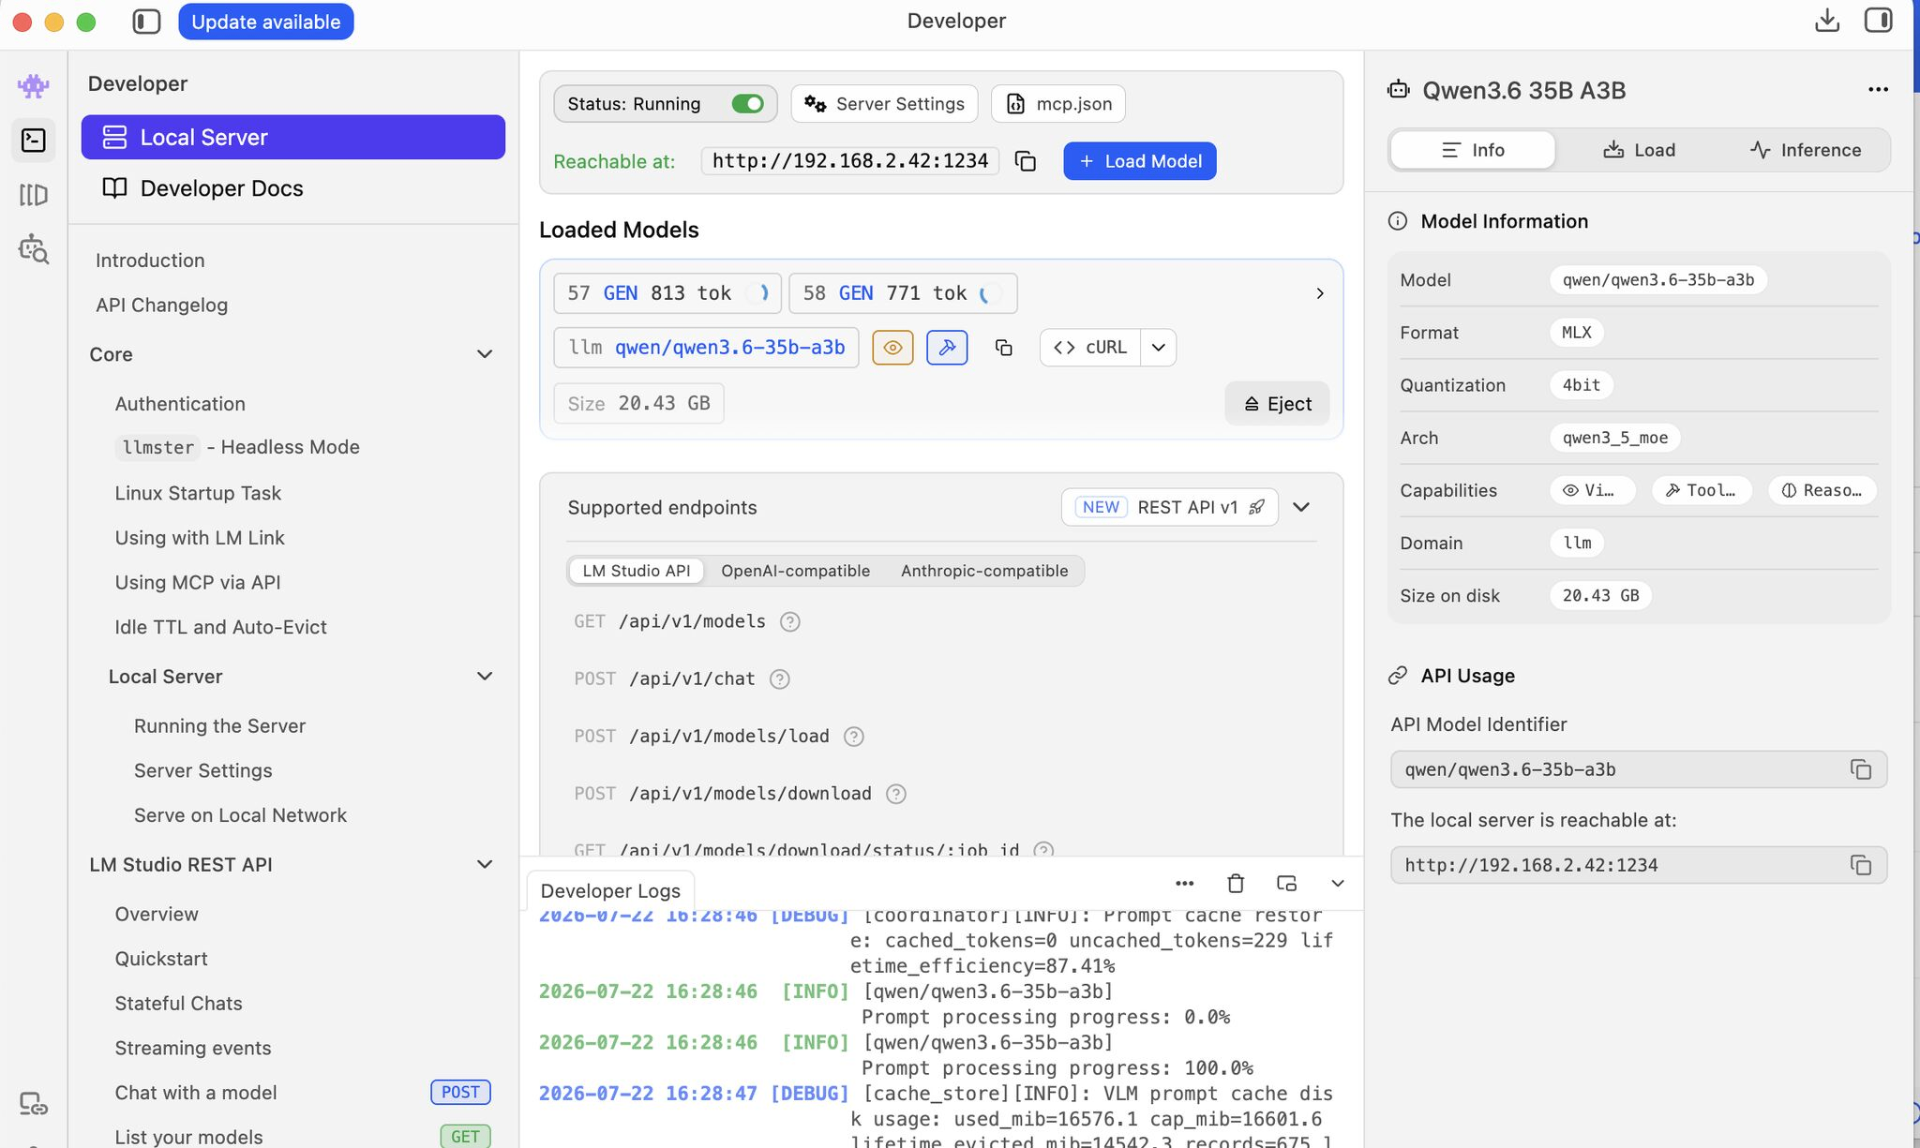The width and height of the screenshot is (1920, 1148).
Task: Toggle the server Status Running switch
Action: pos(747,104)
